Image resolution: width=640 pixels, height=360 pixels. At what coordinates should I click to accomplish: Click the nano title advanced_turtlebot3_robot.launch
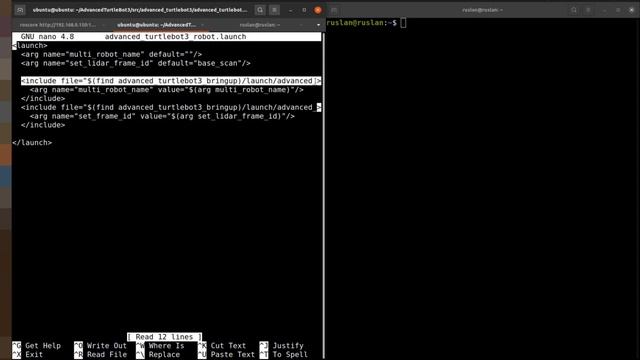coord(176,37)
